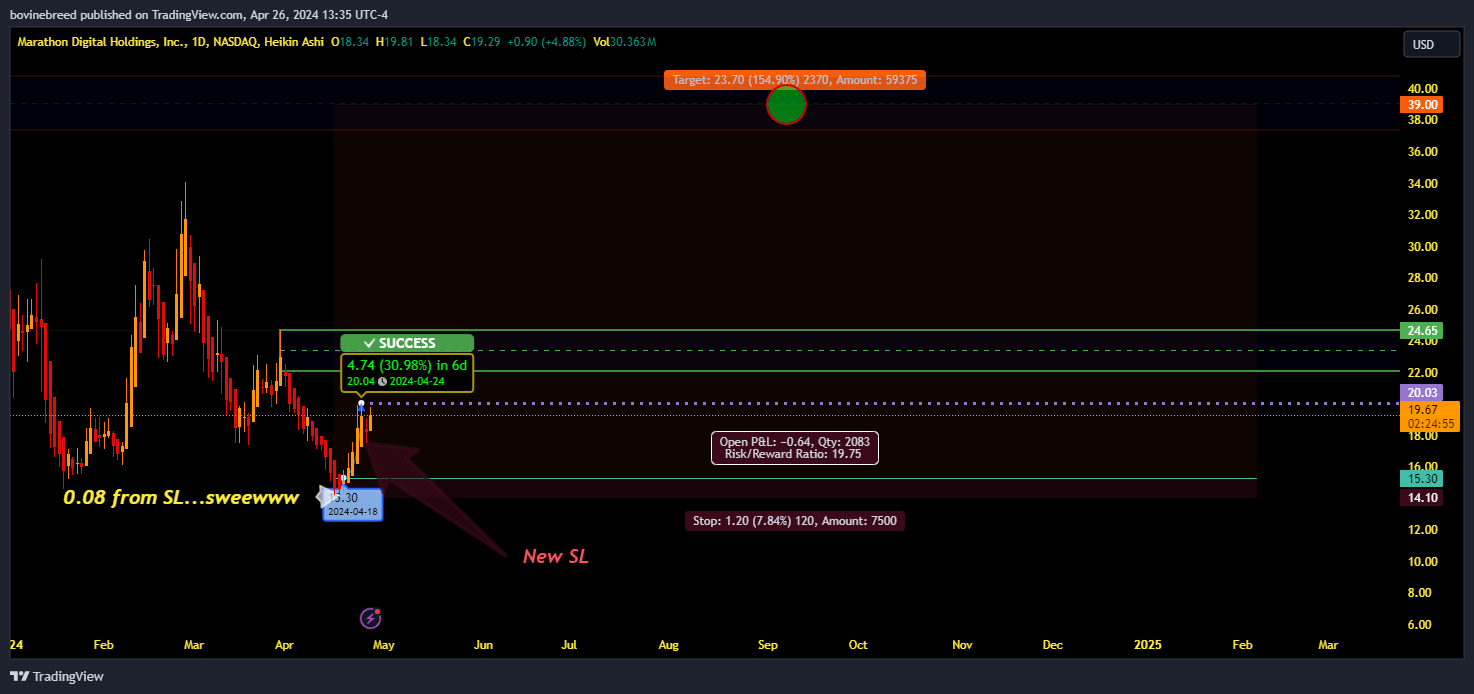
Task: Click the 20.03 purple price tag
Action: point(1423,394)
